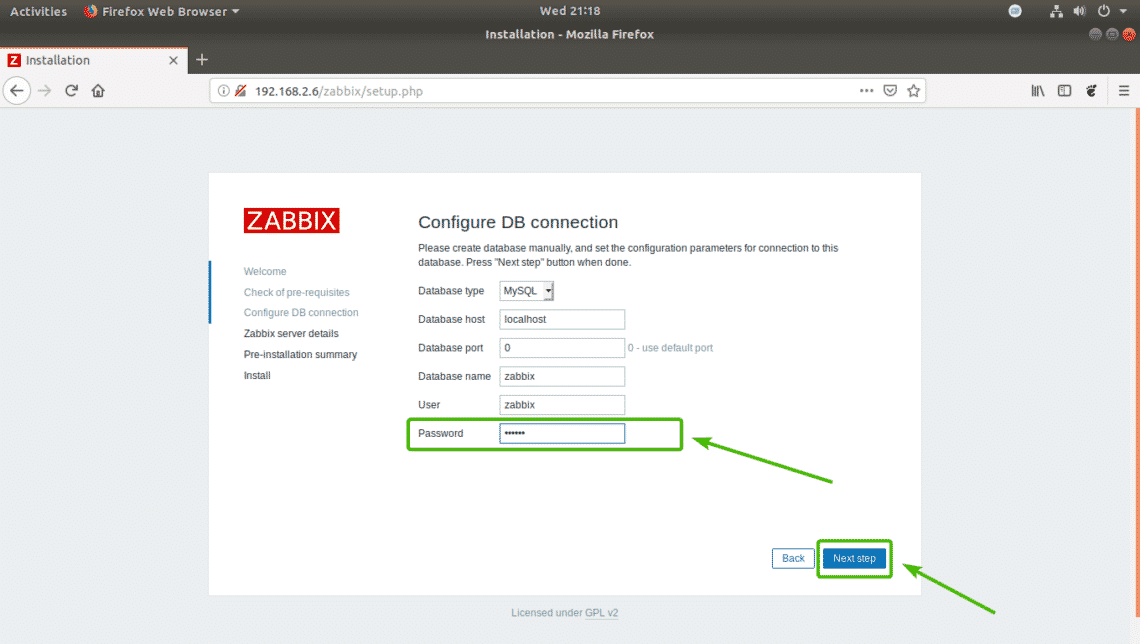1140x644 pixels.
Task: Select the Welcome step
Action: (x=265, y=271)
